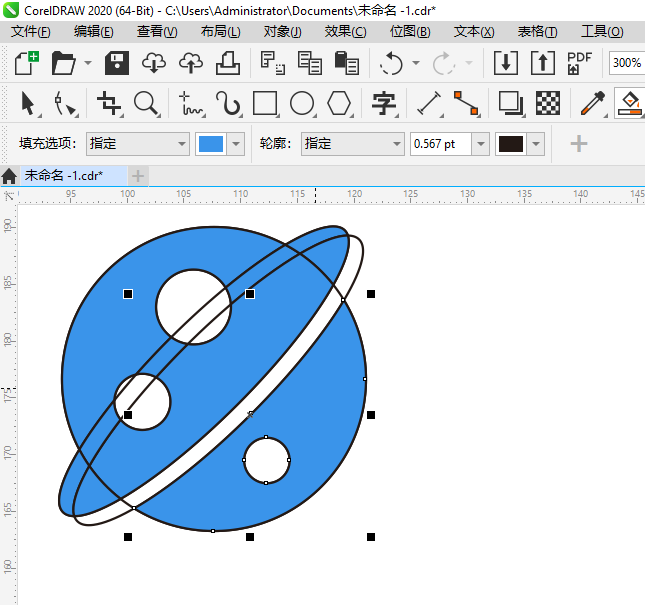Viewport: 645px width, 605px height.
Task: Switch to the 未命名 -1.cdr document tab
Action: (x=63, y=176)
